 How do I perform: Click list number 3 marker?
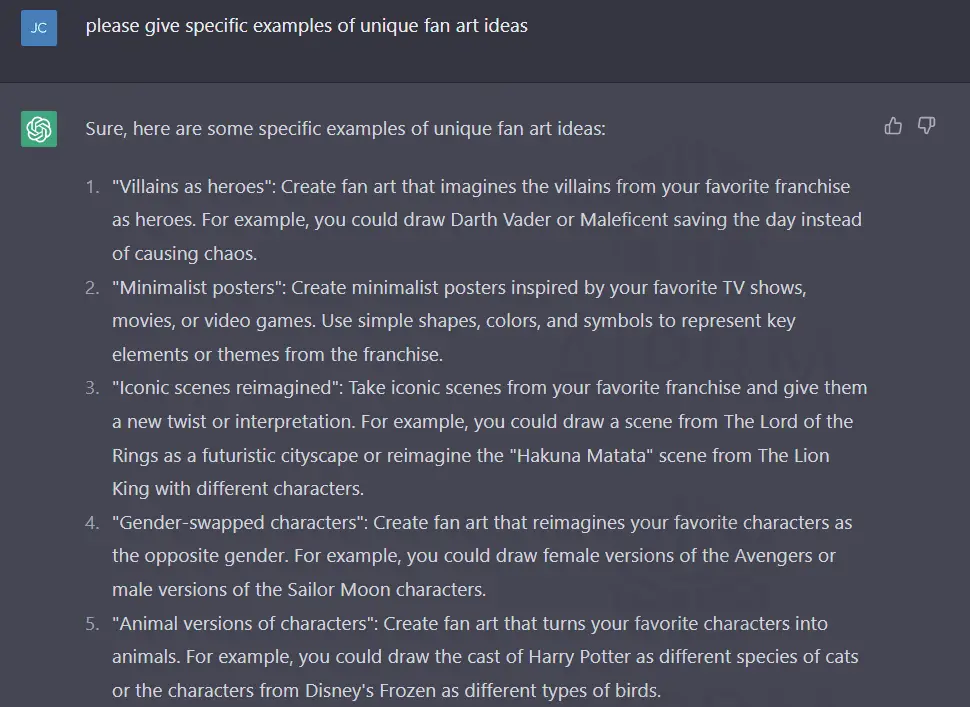(x=92, y=388)
